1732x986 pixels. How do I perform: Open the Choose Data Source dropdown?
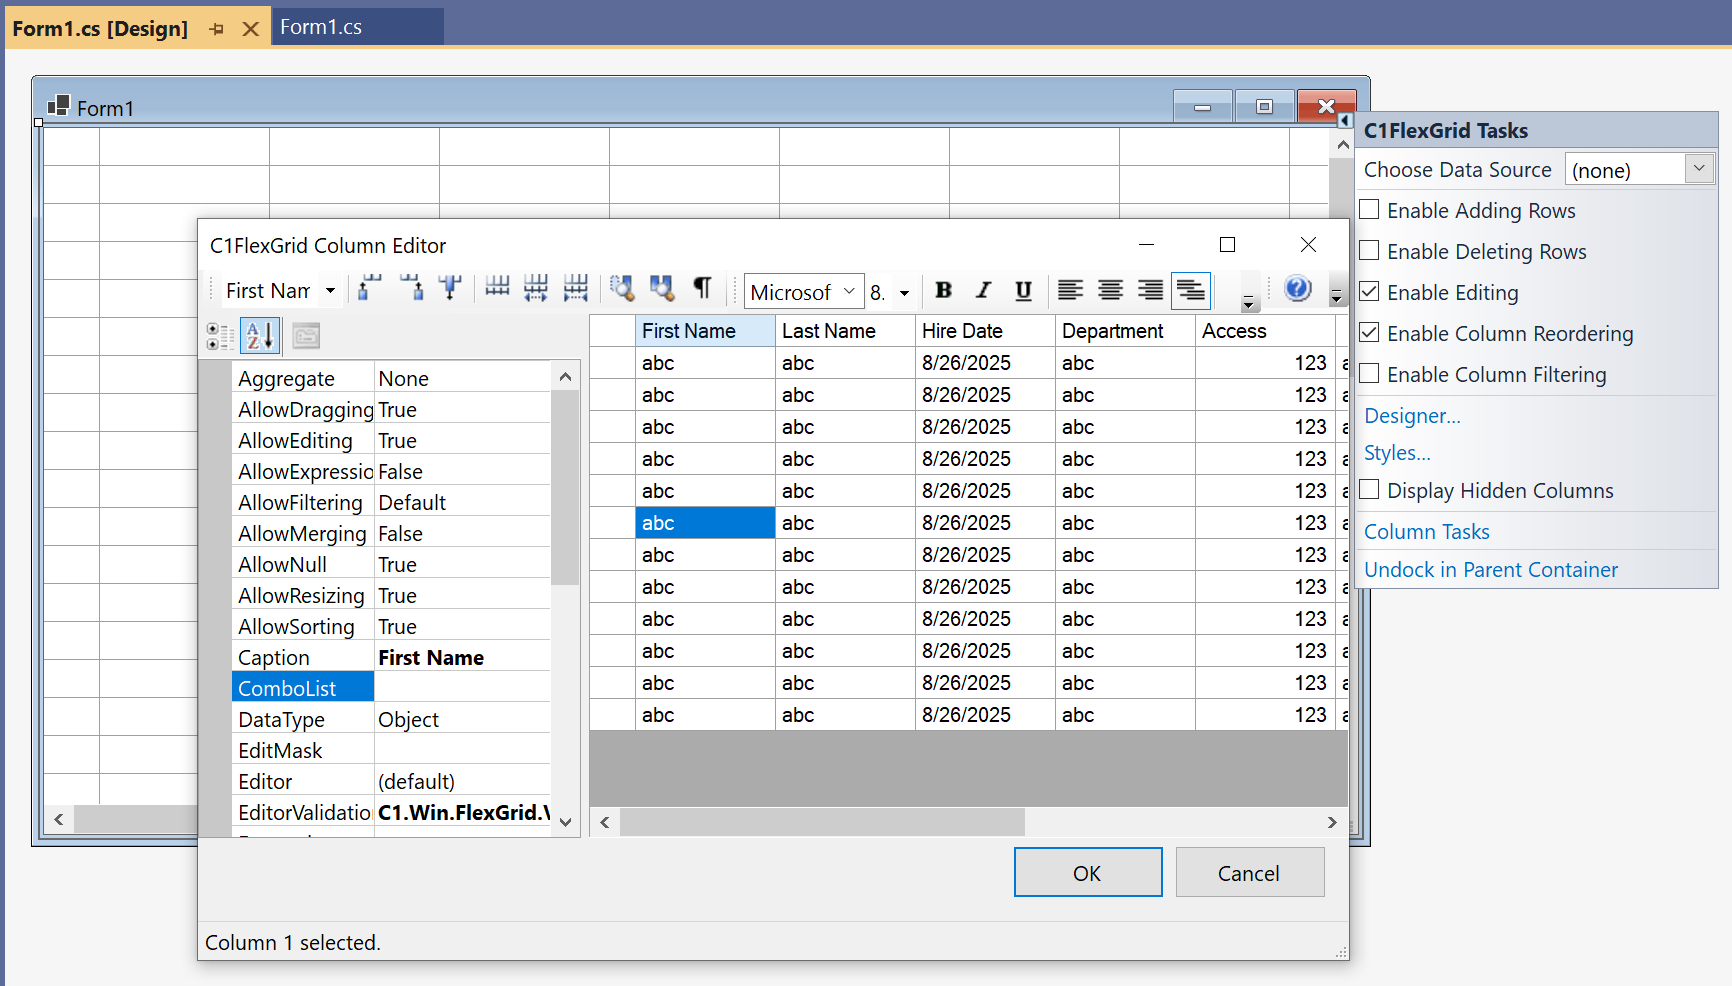point(1699,168)
